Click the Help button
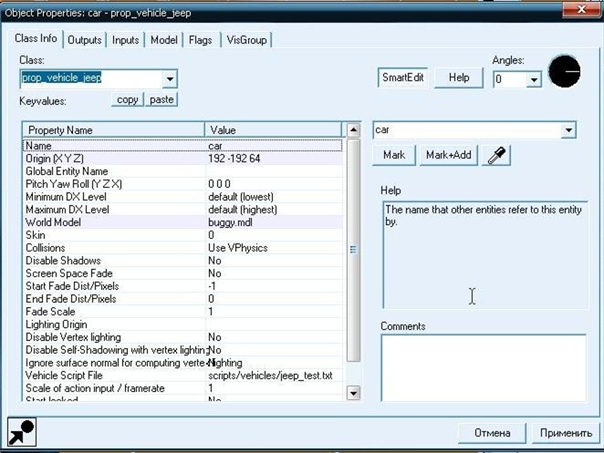Screen dimensions: 604x453 [x=459, y=78]
